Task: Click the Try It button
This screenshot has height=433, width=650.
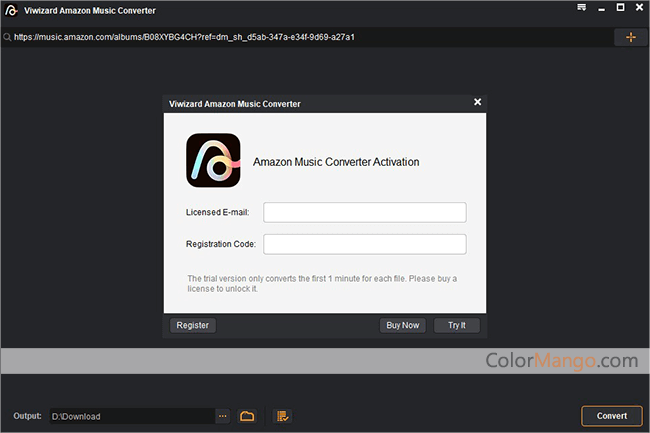Action: coord(457,325)
